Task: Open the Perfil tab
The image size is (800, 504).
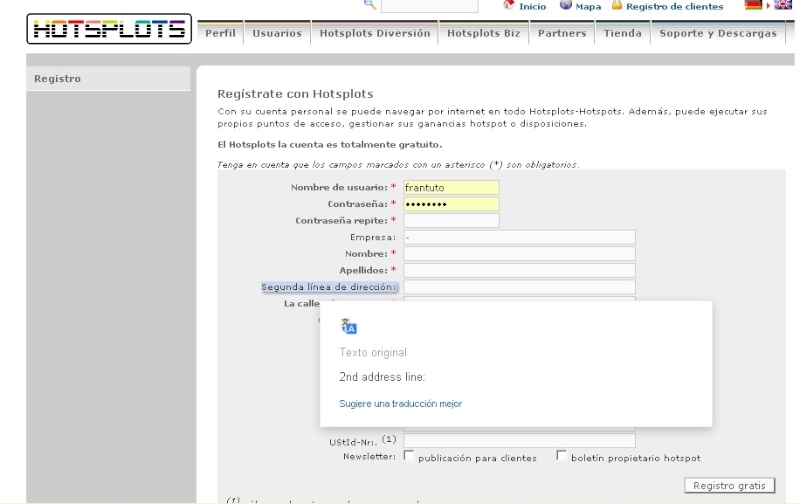Action: (220, 33)
